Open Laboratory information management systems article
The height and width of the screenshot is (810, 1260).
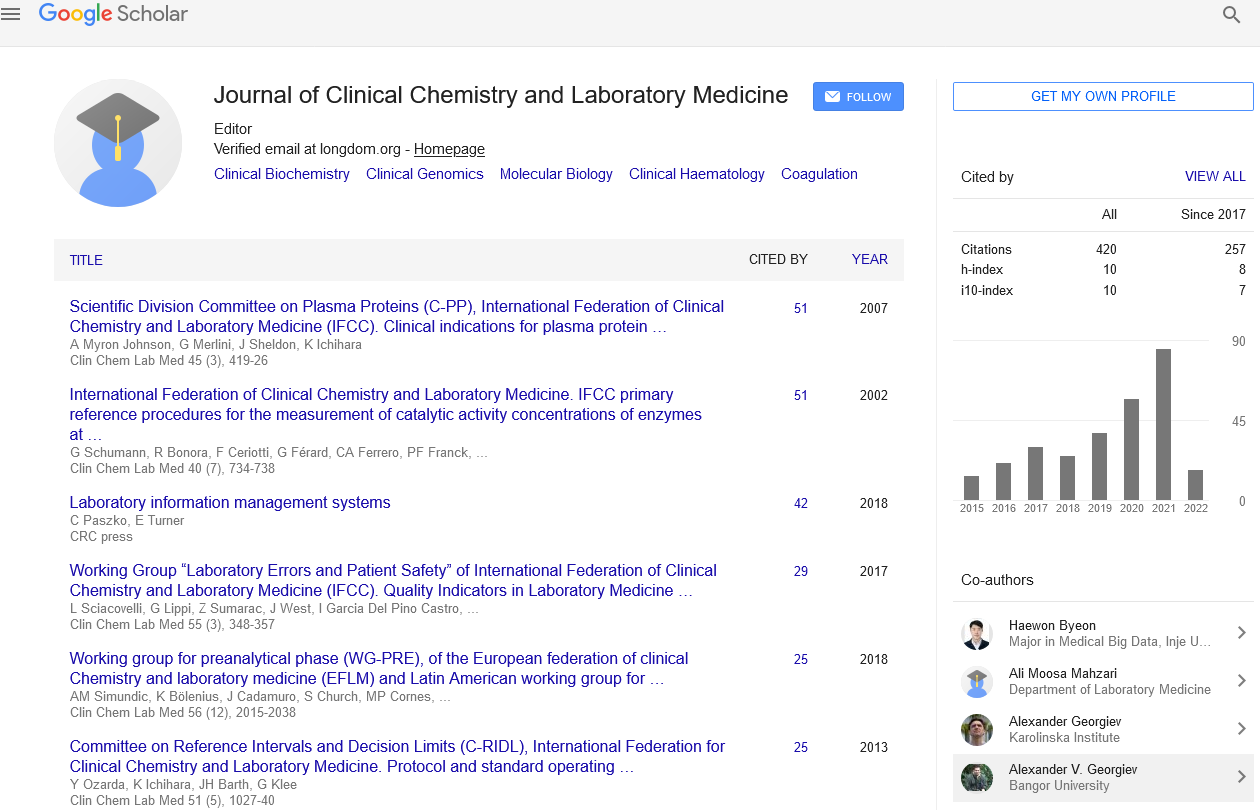point(230,502)
